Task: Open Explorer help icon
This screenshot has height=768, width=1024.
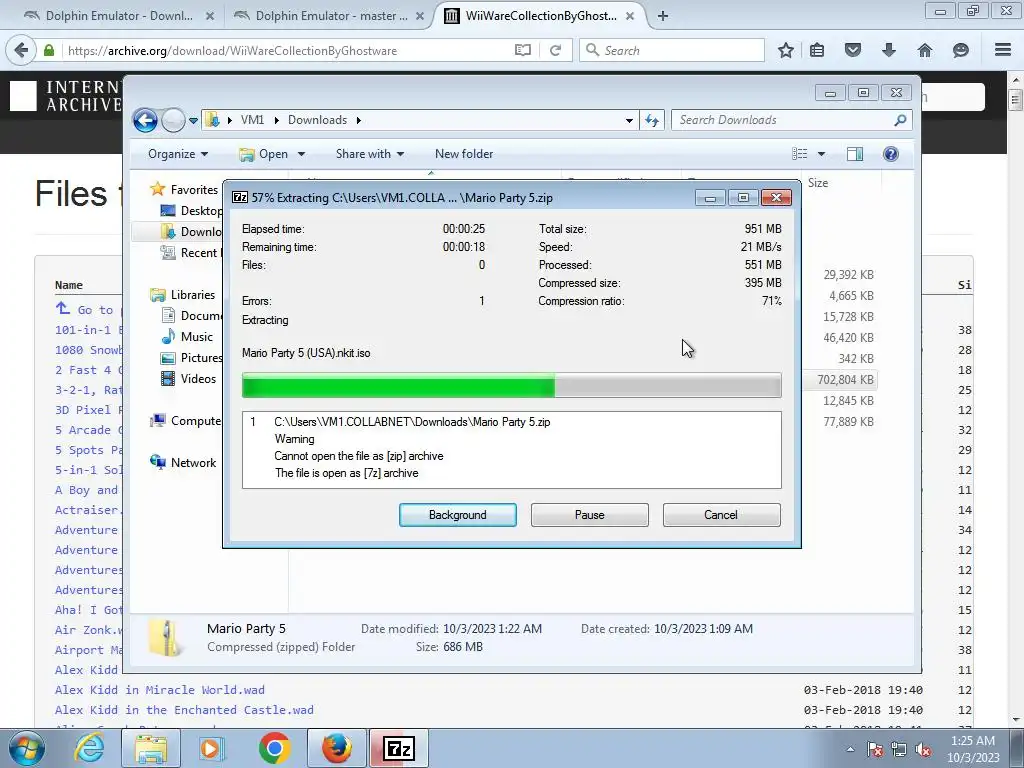Action: pos(891,154)
